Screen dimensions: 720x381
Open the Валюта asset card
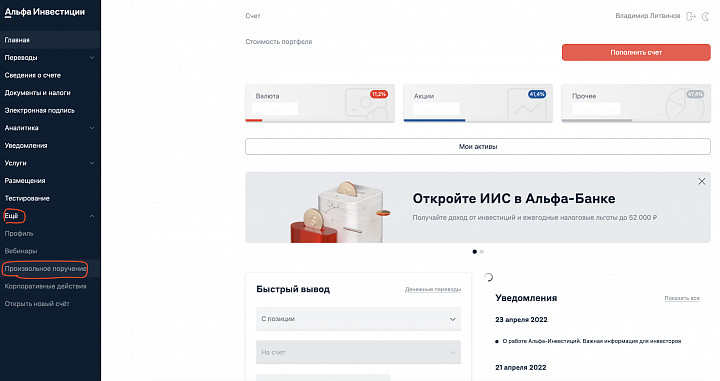point(320,103)
